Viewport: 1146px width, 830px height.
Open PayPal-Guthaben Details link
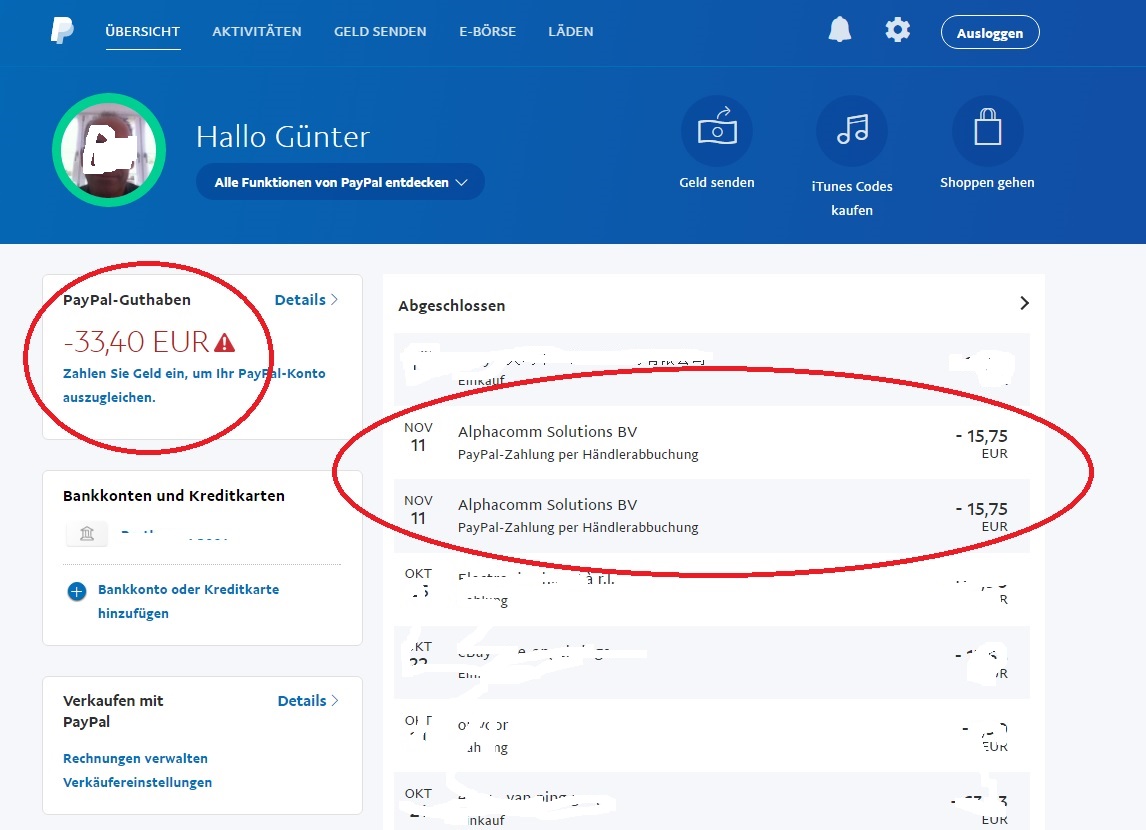tap(306, 300)
